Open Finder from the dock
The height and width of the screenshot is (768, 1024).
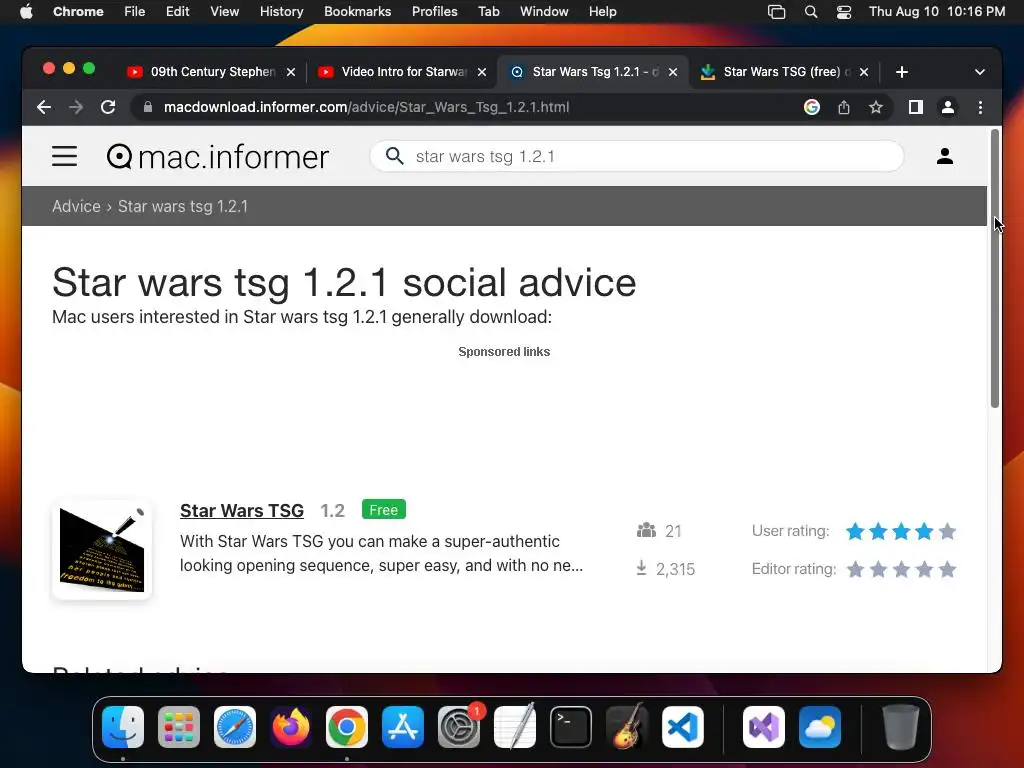[123, 727]
